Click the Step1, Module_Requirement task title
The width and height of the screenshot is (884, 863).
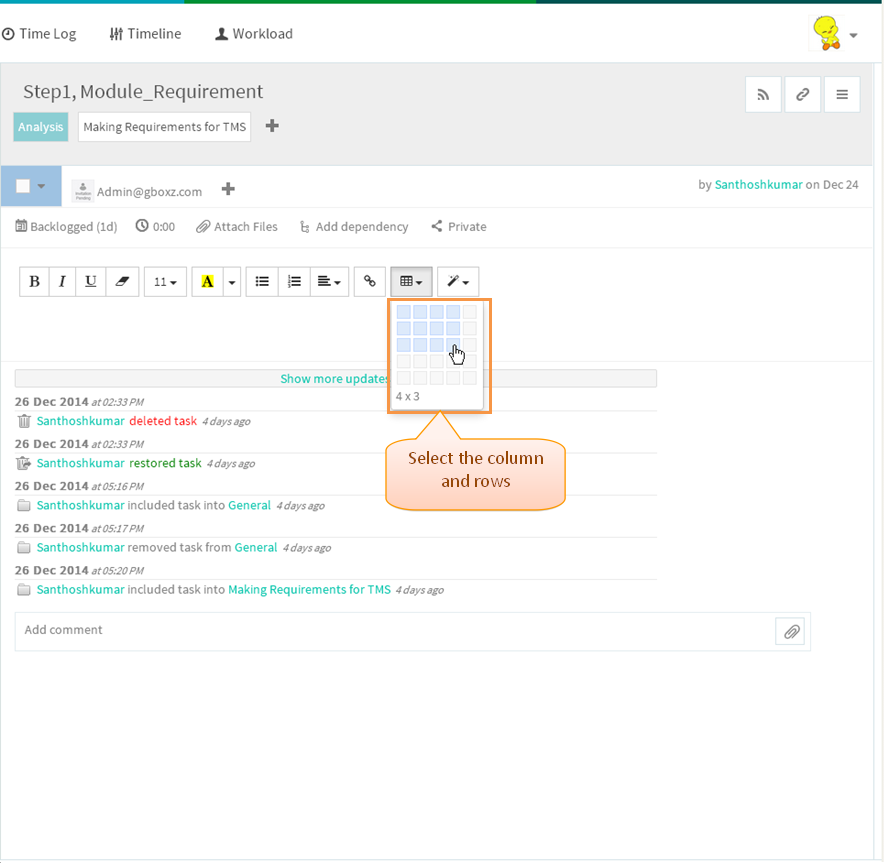(x=143, y=91)
